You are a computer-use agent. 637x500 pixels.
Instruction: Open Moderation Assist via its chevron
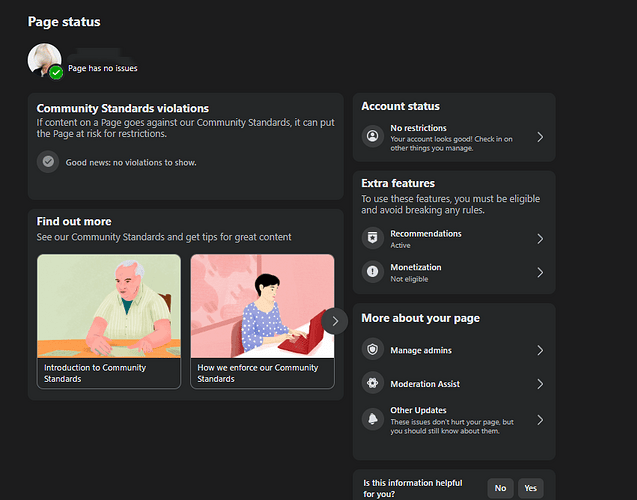click(540, 384)
